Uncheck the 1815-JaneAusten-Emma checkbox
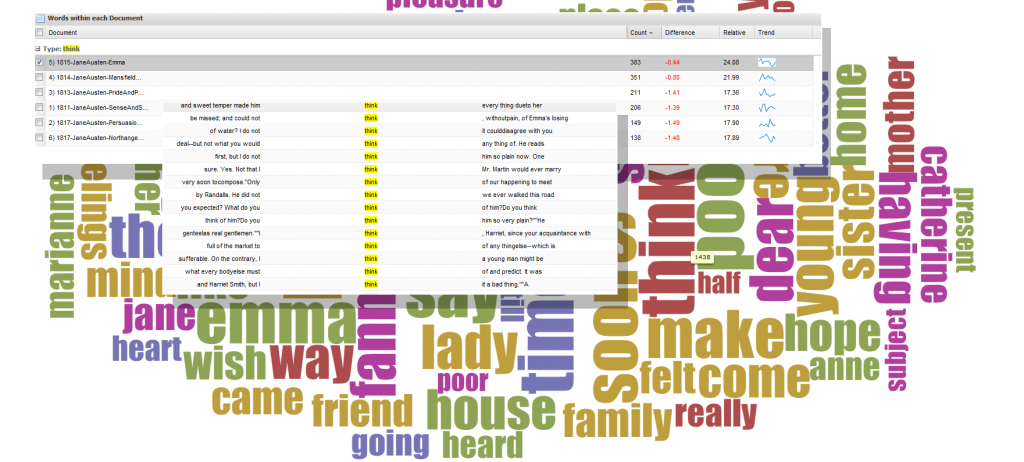This screenshot has height=462, width=1024. [39, 62]
